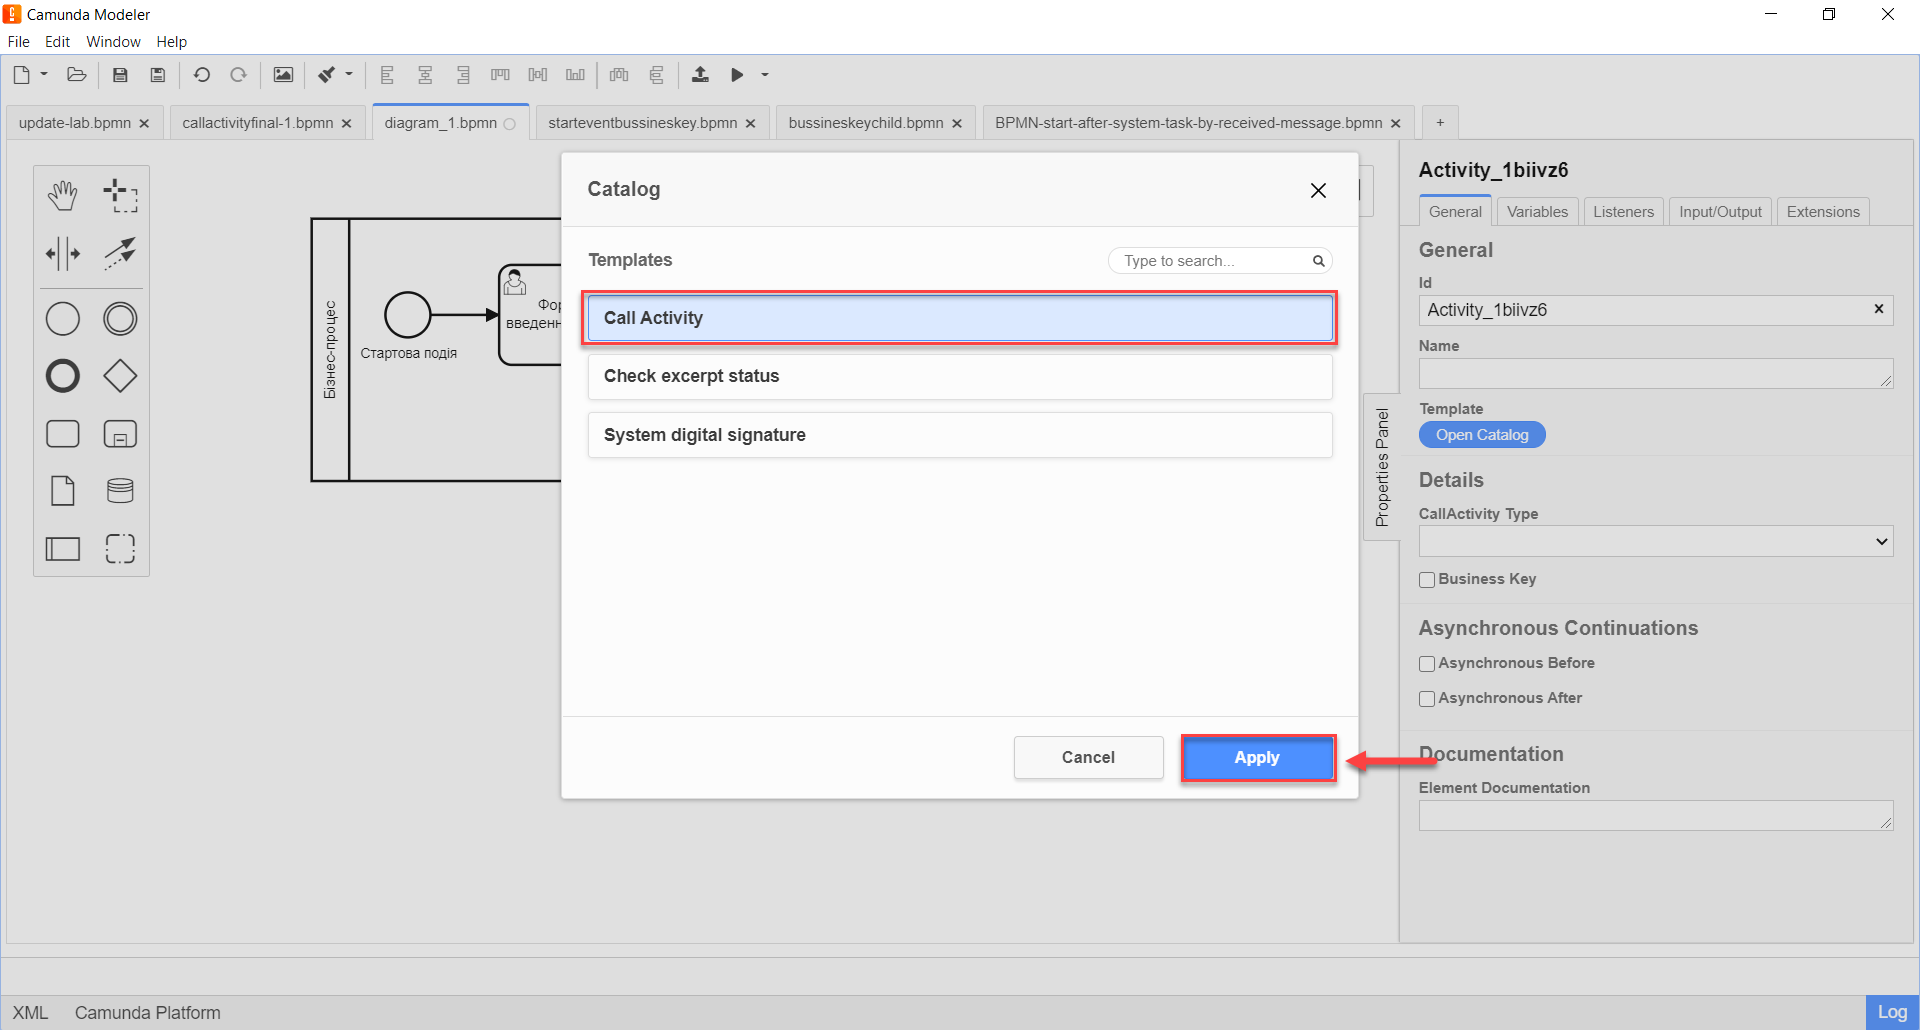
Task: Export diagram as image
Action: click(x=283, y=75)
